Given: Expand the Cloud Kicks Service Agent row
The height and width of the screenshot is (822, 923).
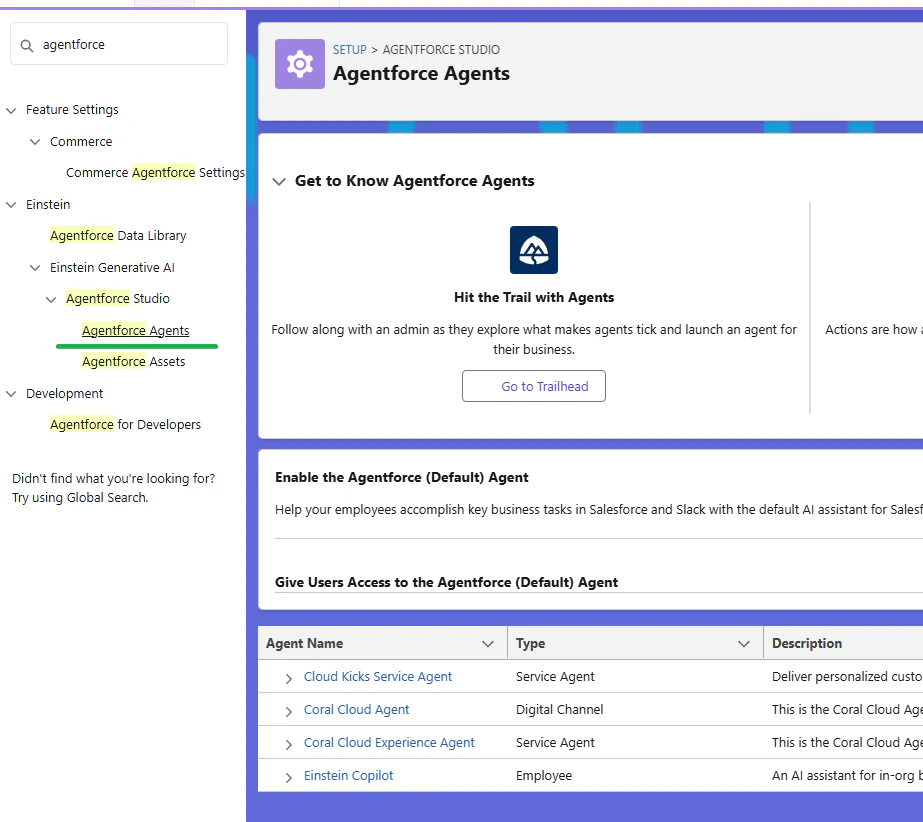Looking at the screenshot, I should tap(288, 678).
